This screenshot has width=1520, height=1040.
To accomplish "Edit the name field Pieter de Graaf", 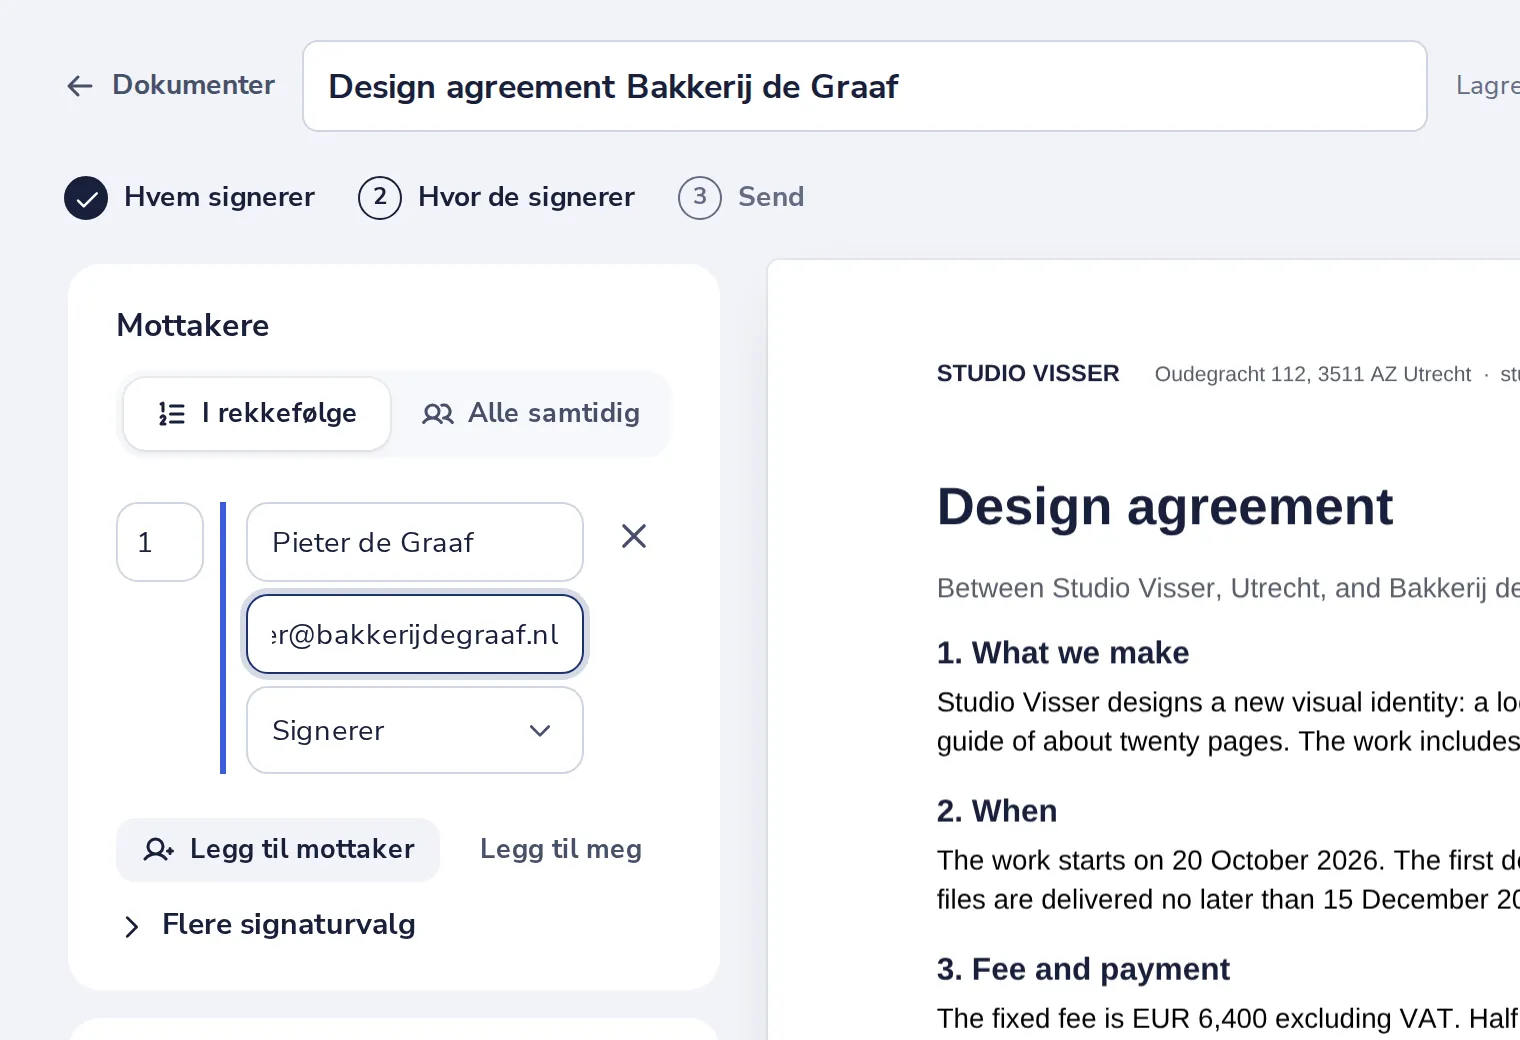I will (415, 542).
